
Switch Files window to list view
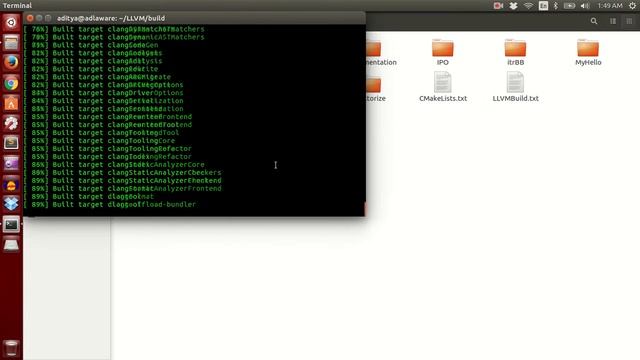point(613,21)
